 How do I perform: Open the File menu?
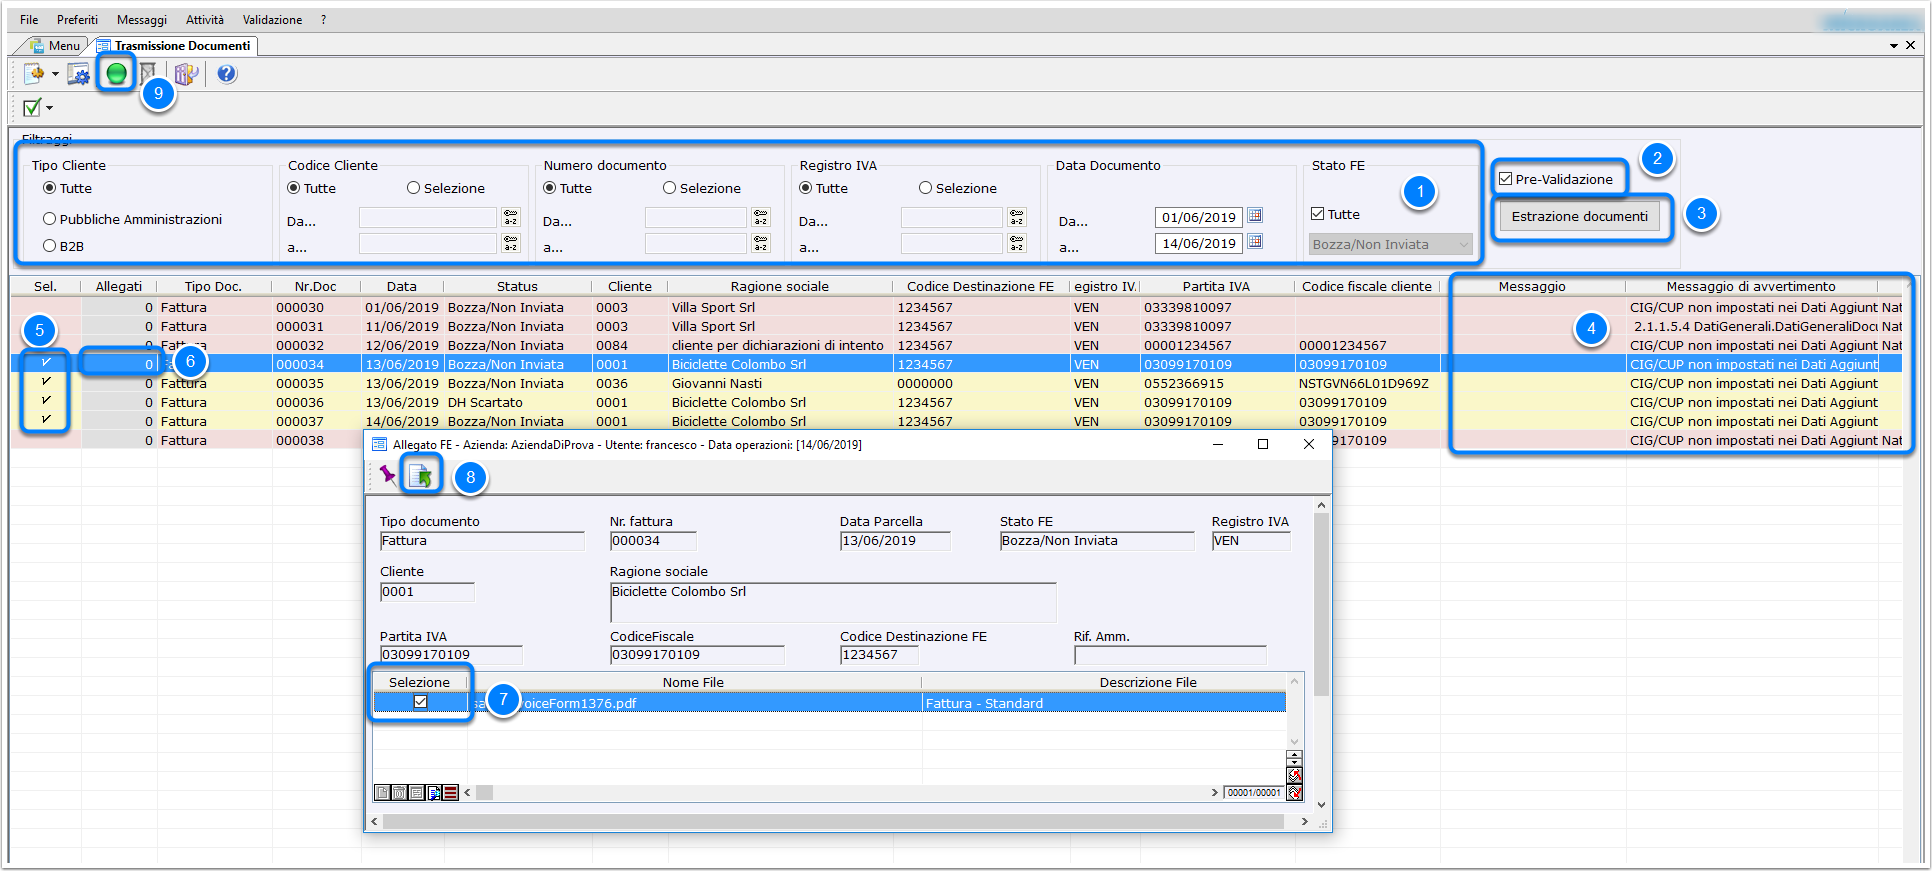(x=29, y=19)
